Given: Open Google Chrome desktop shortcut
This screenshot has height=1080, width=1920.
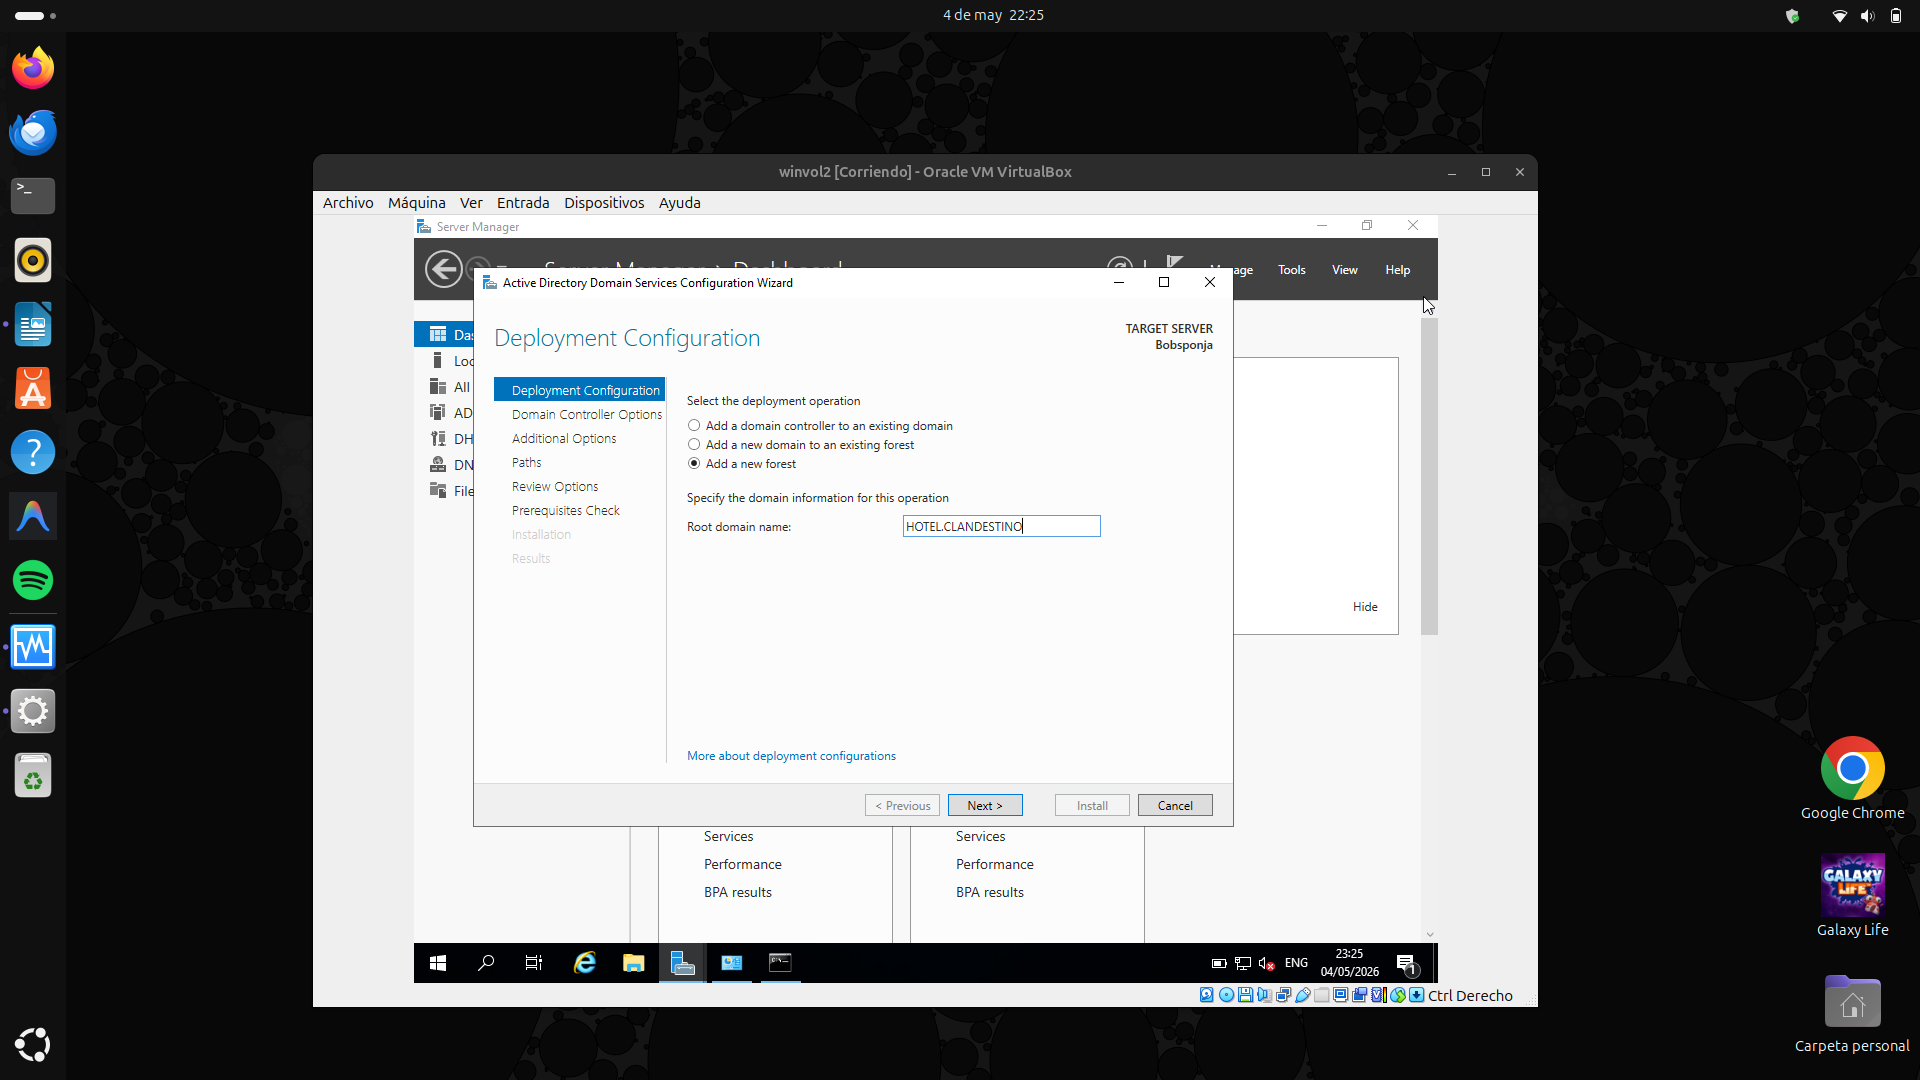Looking at the screenshot, I should tap(1852, 779).
